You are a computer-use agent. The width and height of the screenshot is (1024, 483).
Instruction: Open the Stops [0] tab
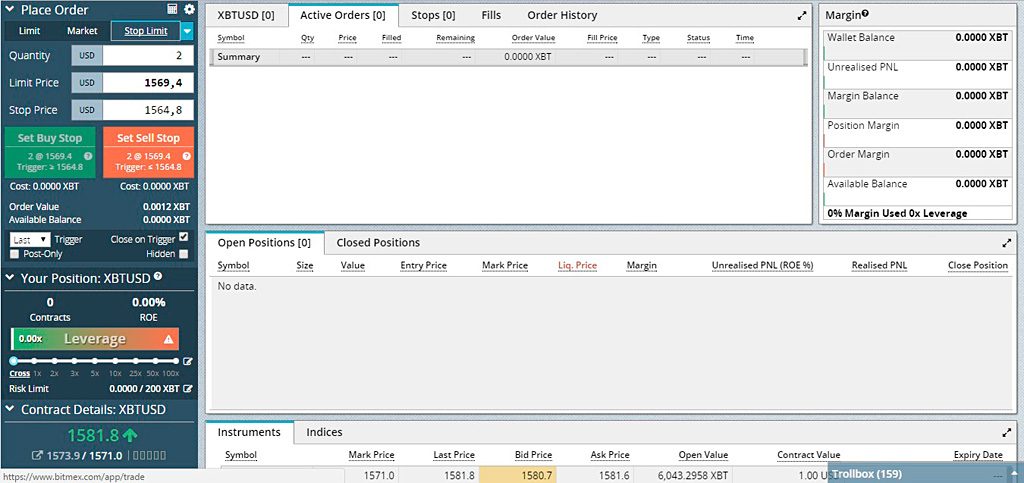point(434,15)
